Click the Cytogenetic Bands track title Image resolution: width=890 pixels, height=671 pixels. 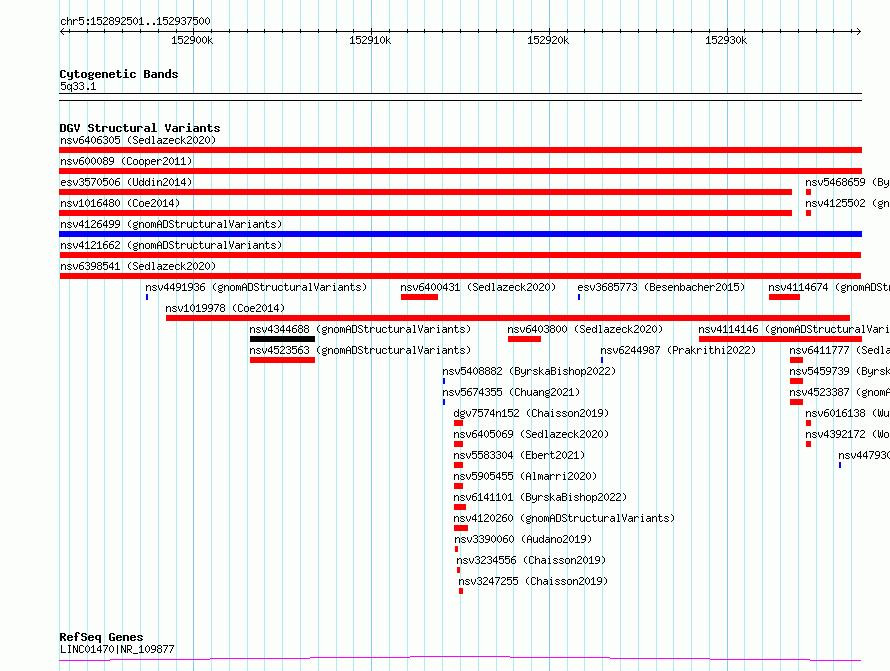click(x=119, y=74)
